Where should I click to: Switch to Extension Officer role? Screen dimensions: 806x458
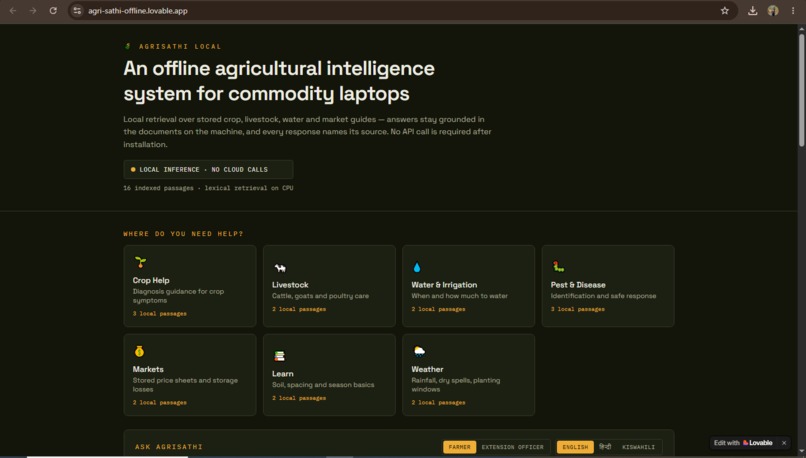(512, 447)
